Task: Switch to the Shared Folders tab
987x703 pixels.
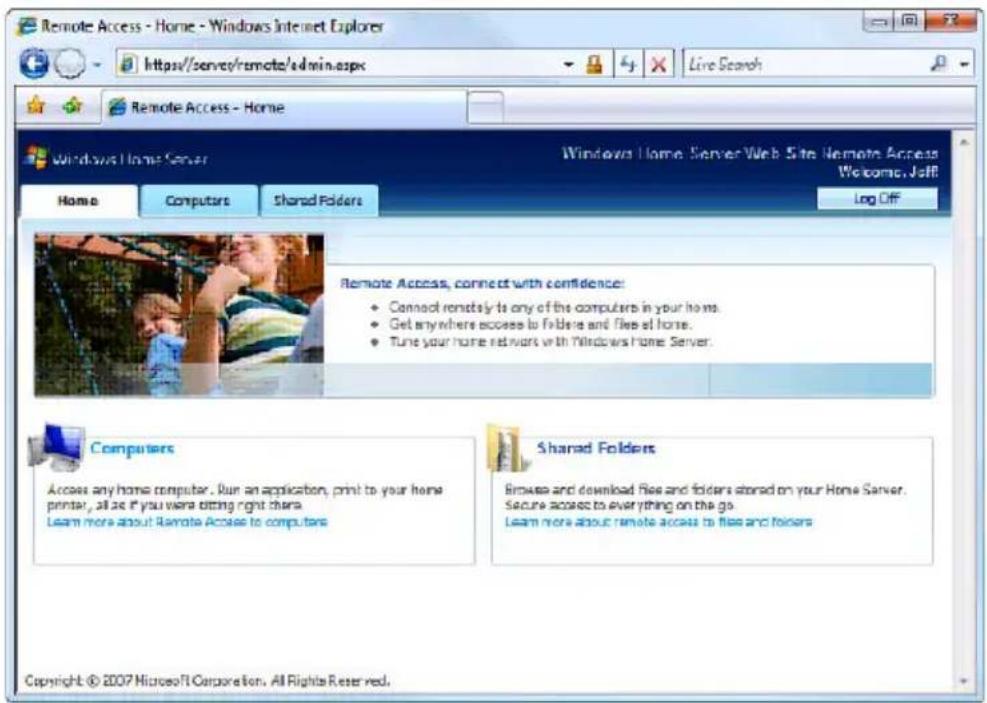Action: 319,201
